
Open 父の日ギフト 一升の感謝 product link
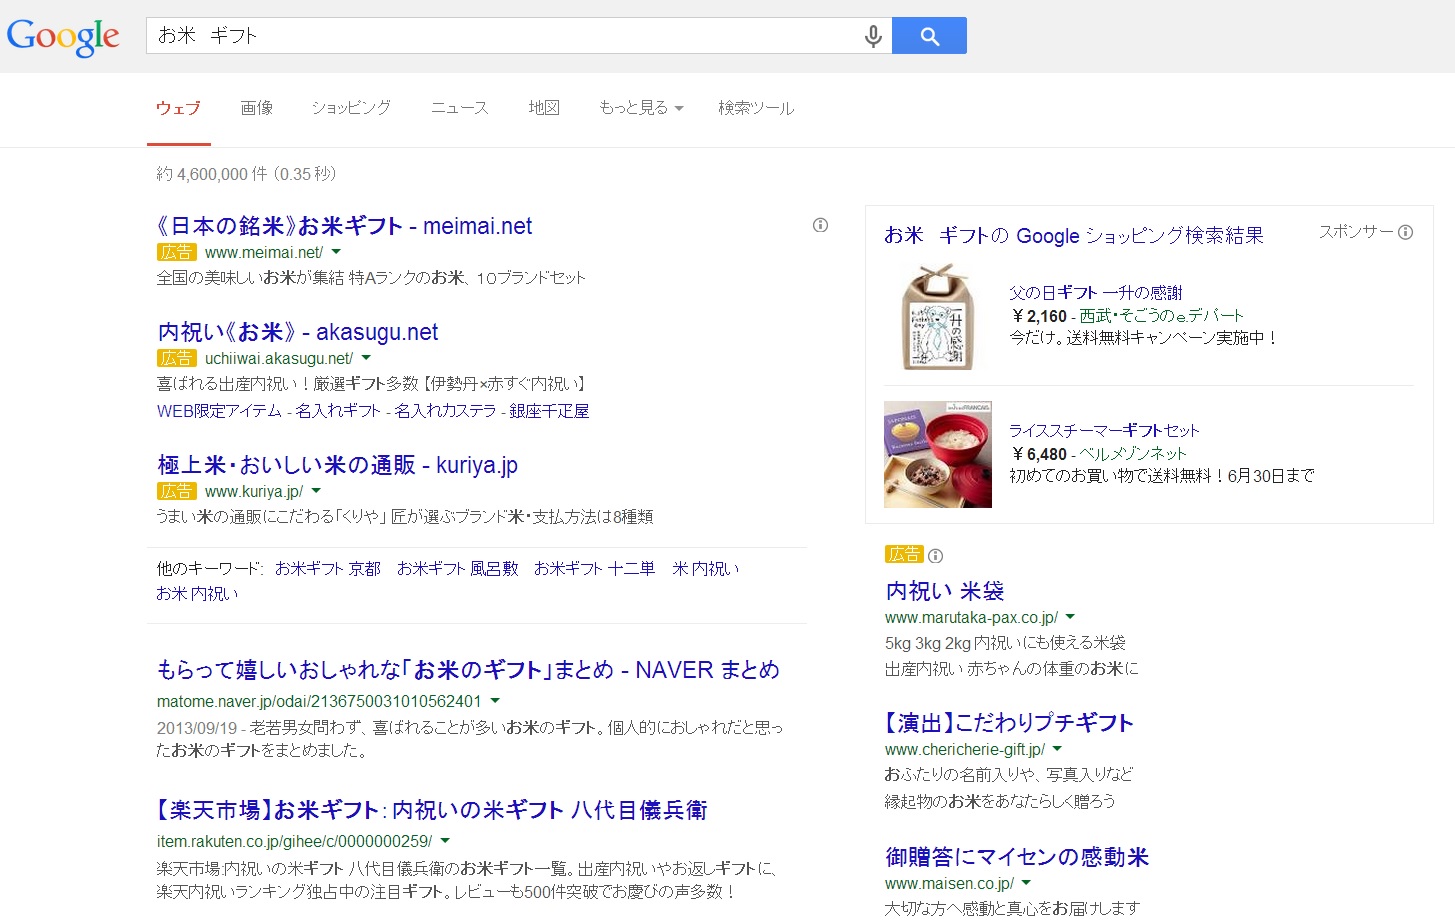pyautogui.click(x=1096, y=293)
